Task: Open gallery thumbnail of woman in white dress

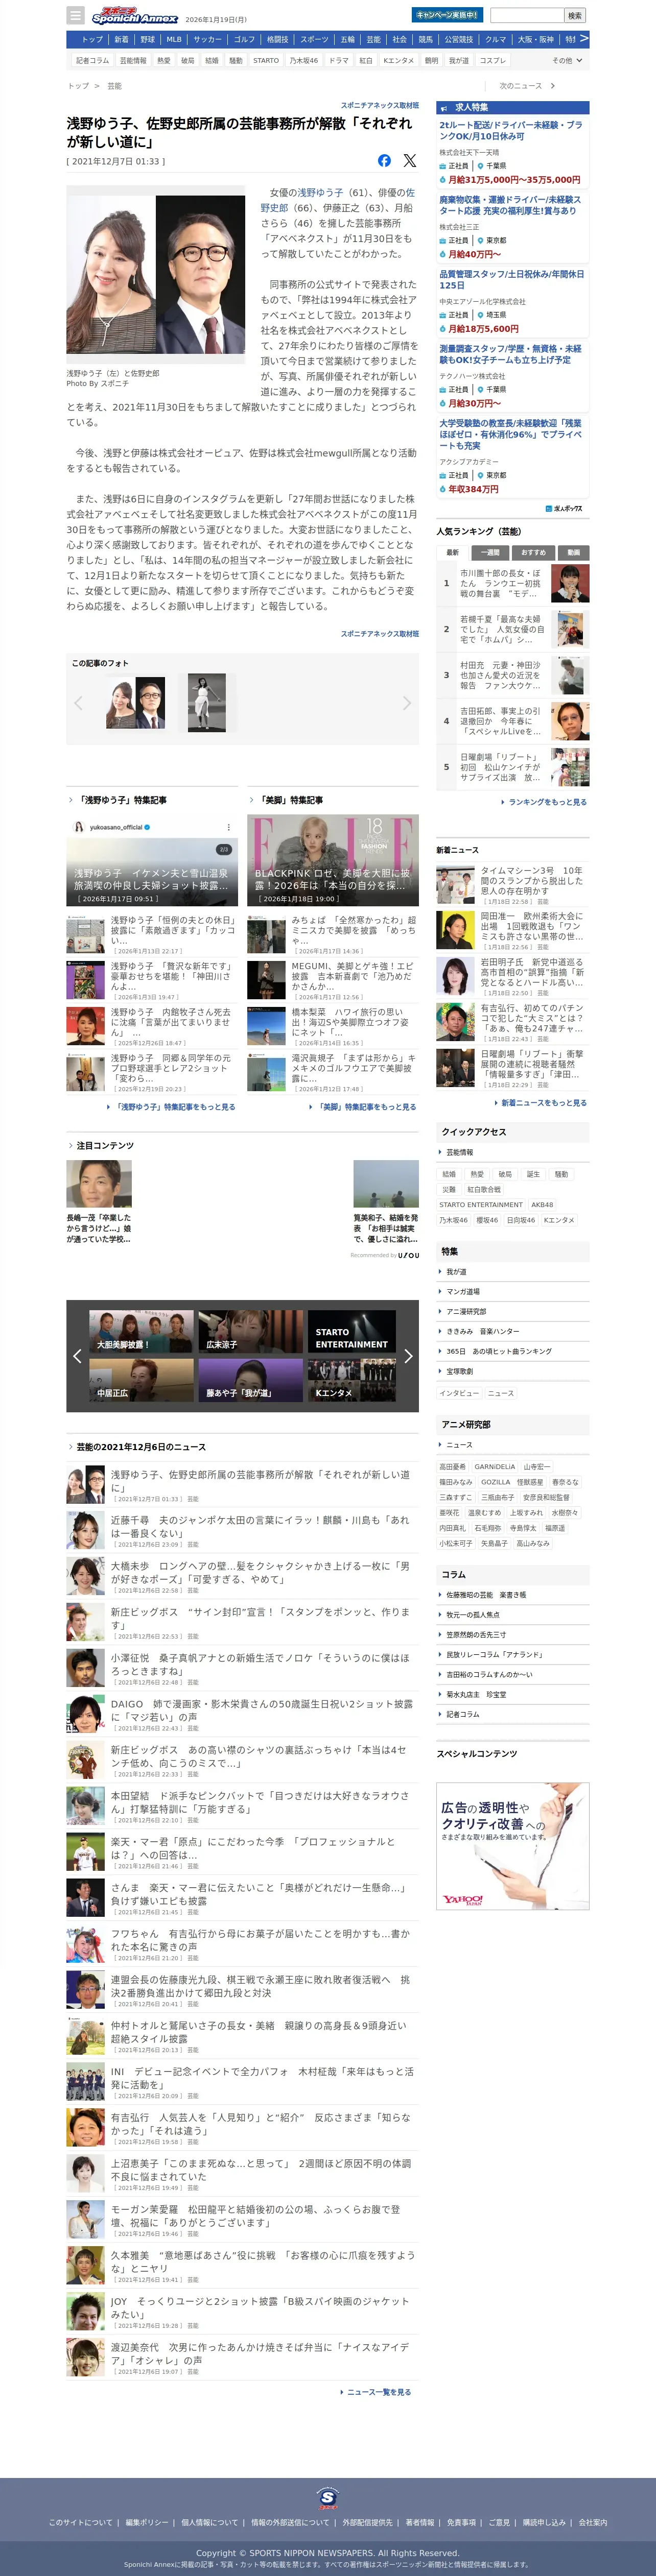Action: click(x=206, y=702)
